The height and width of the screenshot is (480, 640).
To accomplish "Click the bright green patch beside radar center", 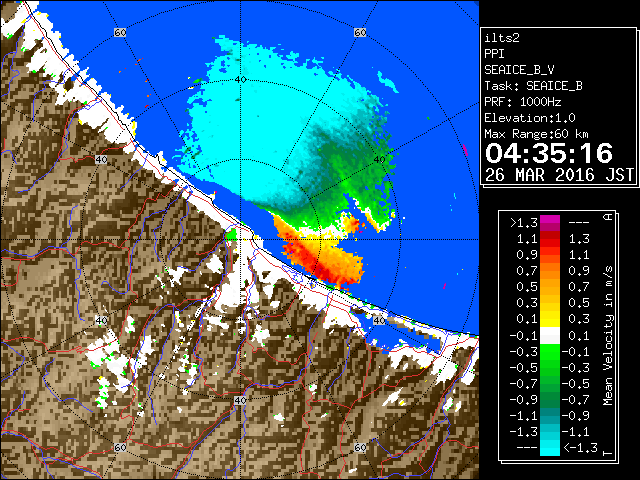I will [231, 234].
